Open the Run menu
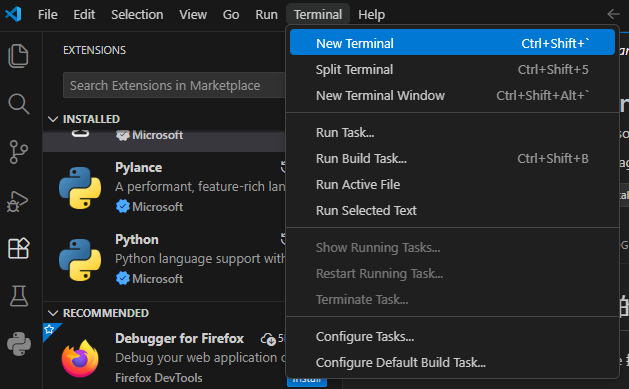The image size is (629, 389). (x=266, y=14)
